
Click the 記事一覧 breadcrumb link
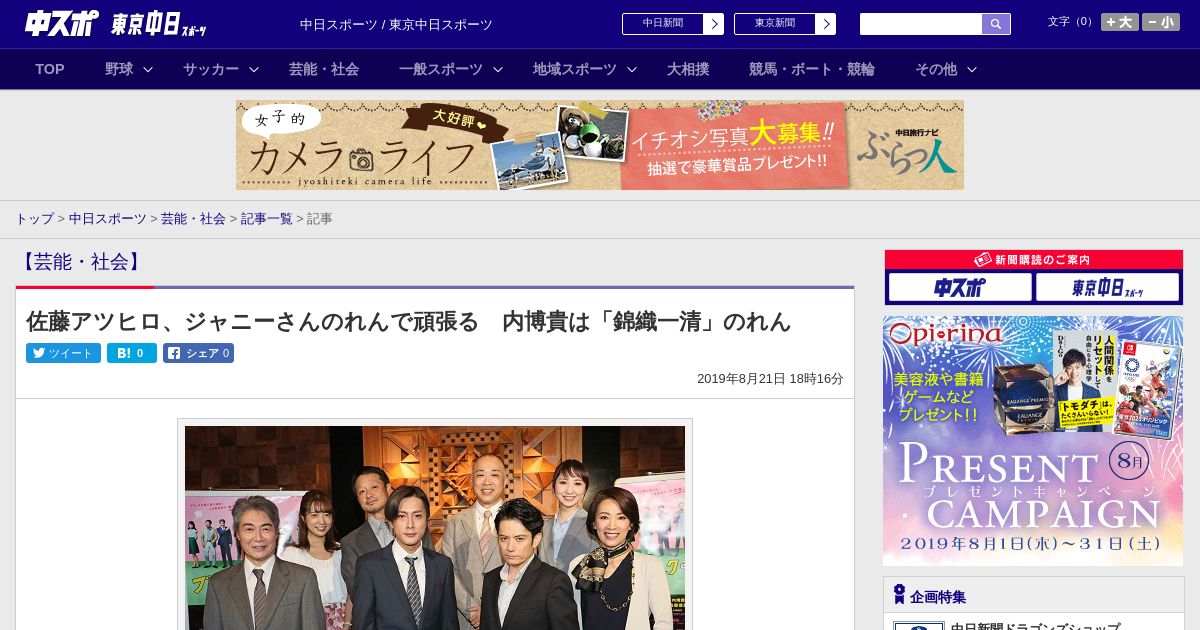266,218
